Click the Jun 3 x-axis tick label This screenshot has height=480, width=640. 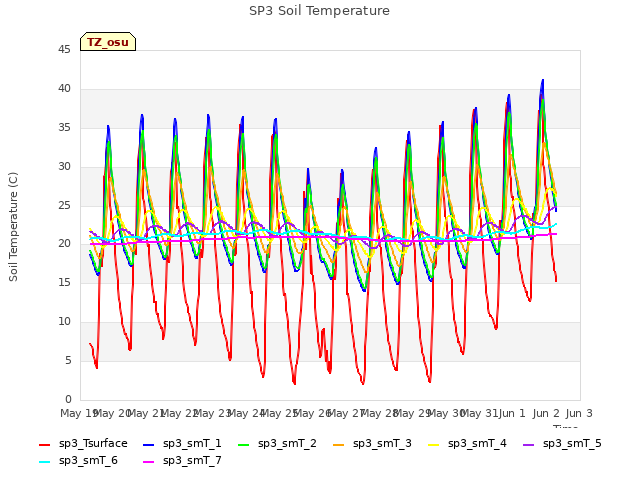pyautogui.click(x=579, y=413)
